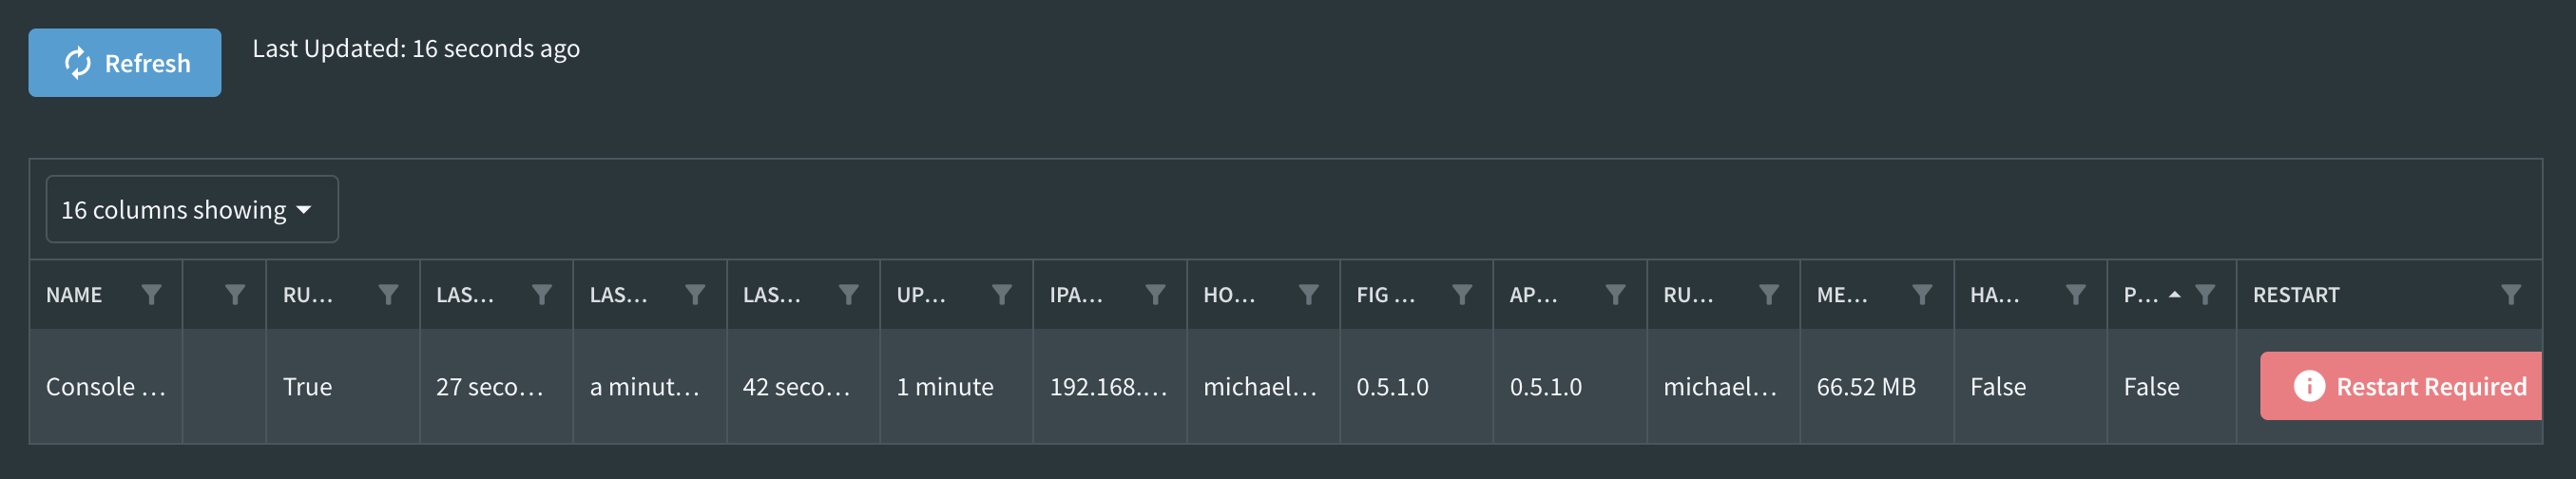Open filter for the HO... column

click(1308, 294)
